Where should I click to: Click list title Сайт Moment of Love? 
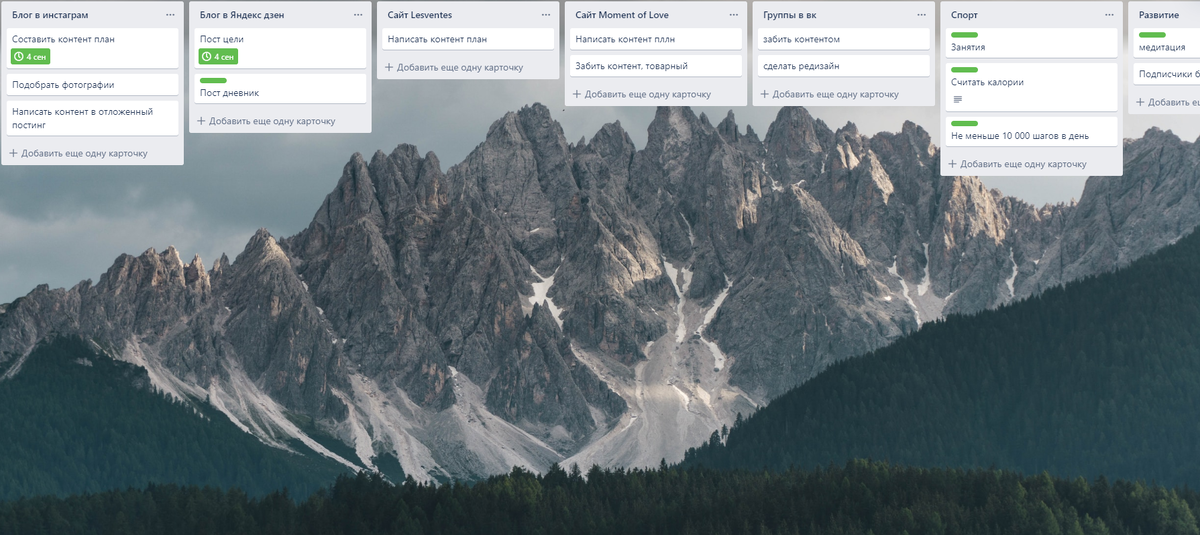(x=622, y=15)
